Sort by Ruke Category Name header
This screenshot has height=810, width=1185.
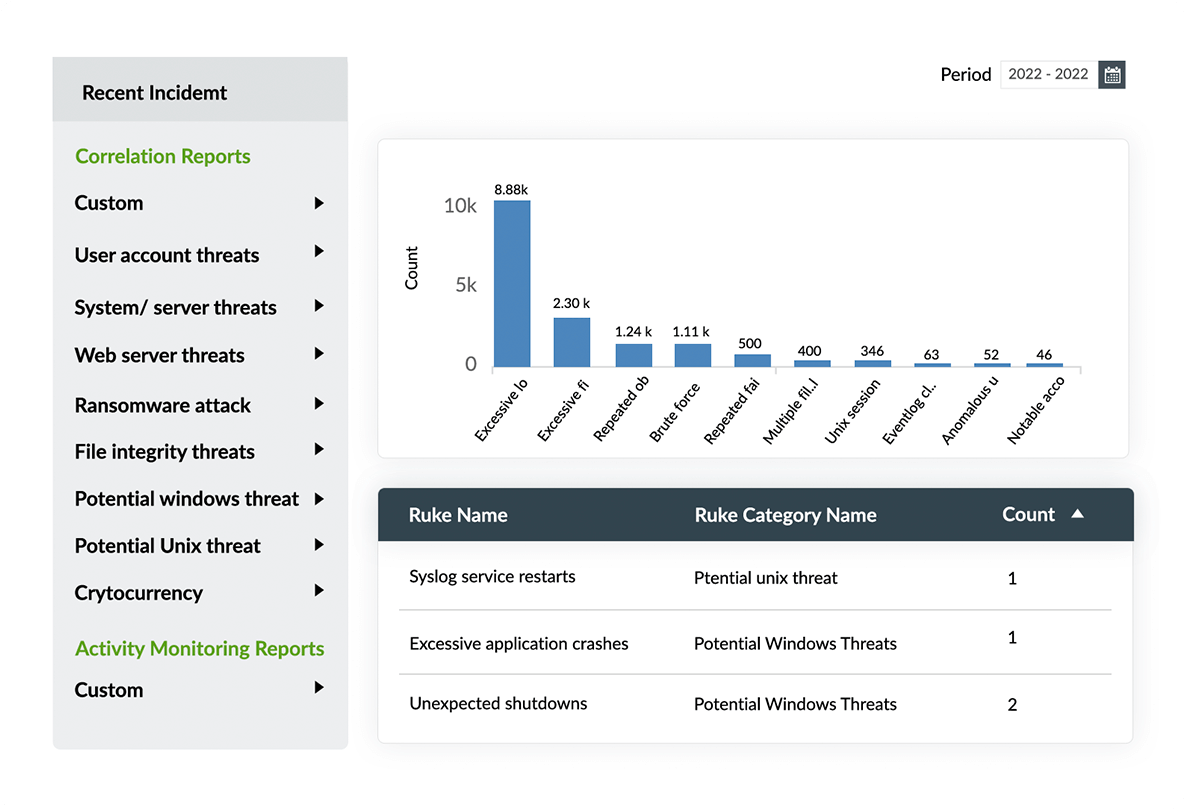(785, 516)
